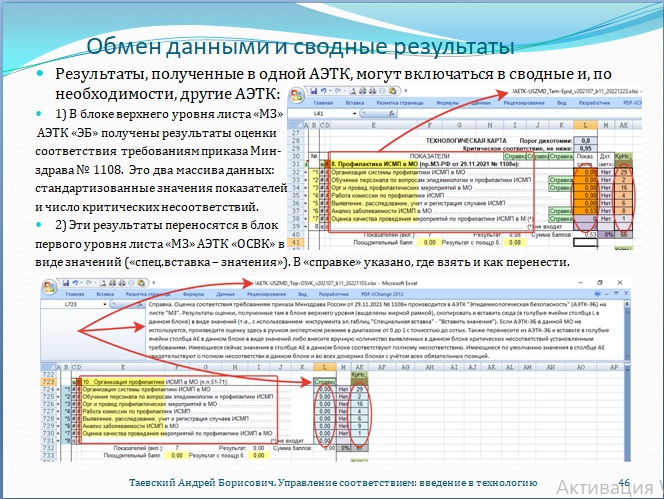Open the Вставка tab in the upper Excel
Screen dimensions: 664x499
point(354,103)
